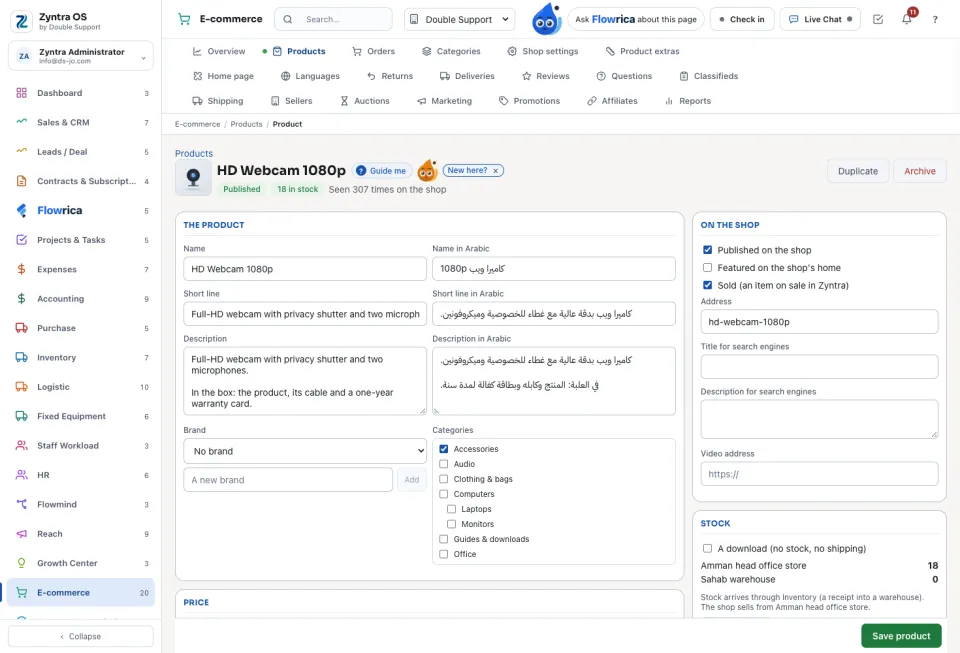Close the 'New here?' hint
The height and width of the screenshot is (653, 960).
(x=495, y=171)
